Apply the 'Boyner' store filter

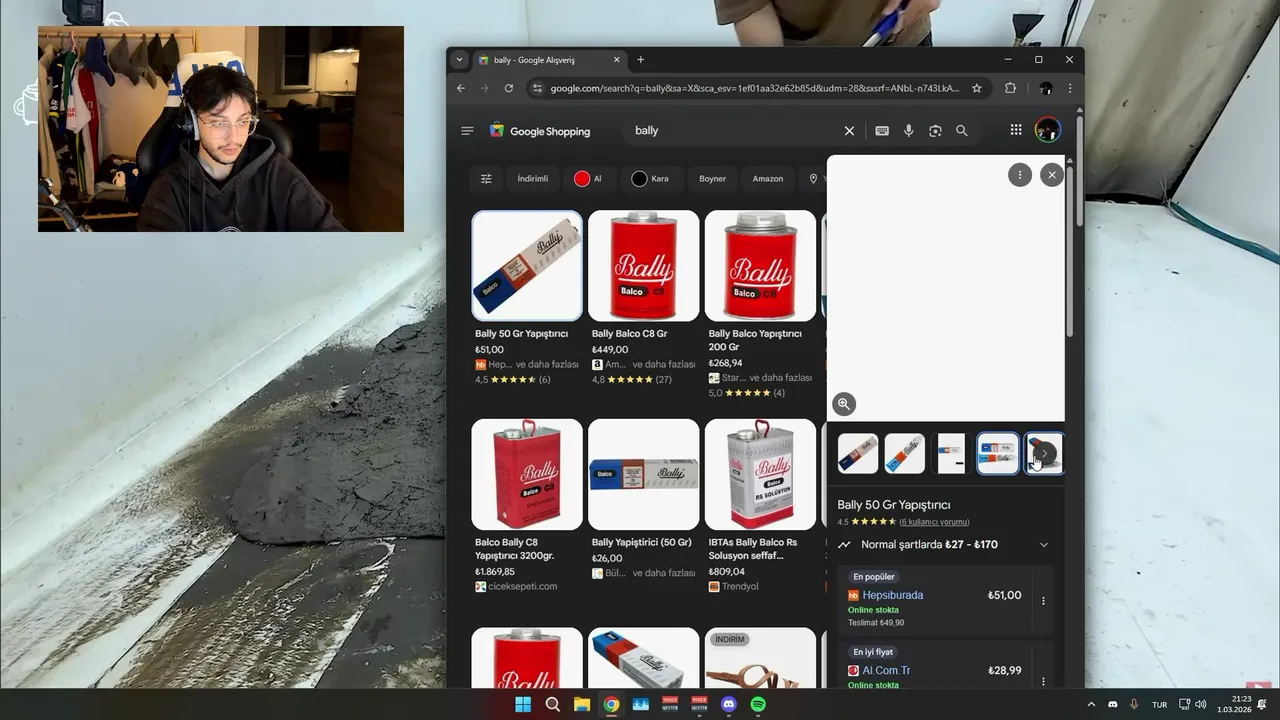[x=712, y=179]
